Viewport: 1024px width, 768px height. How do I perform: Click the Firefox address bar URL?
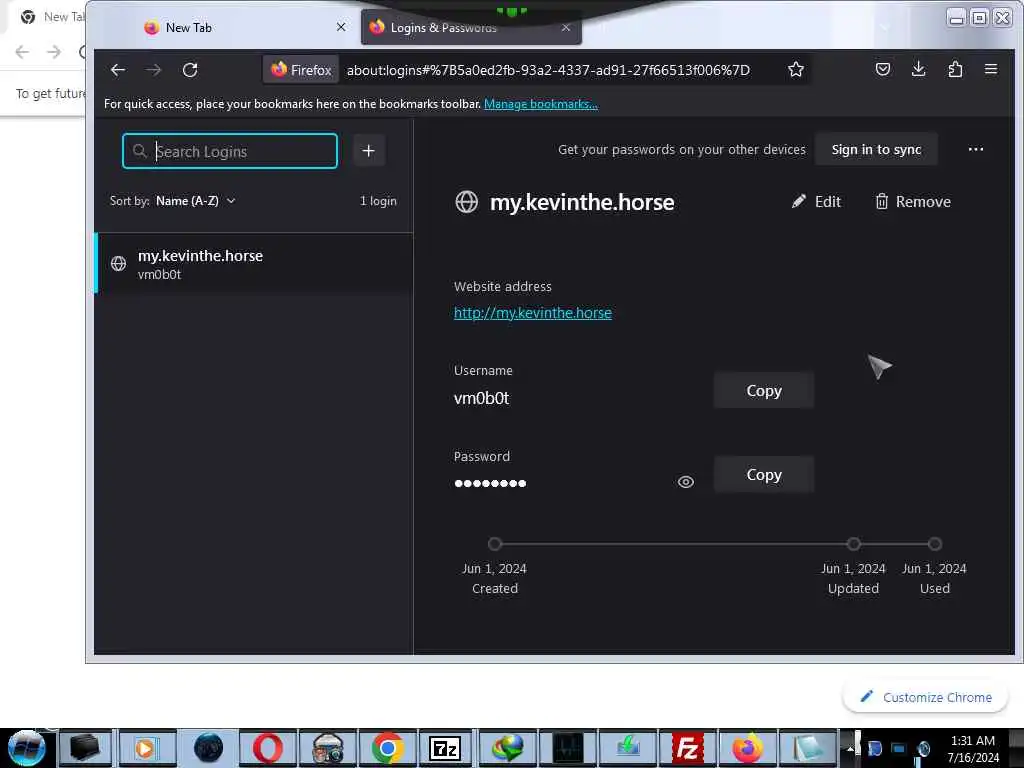click(549, 70)
